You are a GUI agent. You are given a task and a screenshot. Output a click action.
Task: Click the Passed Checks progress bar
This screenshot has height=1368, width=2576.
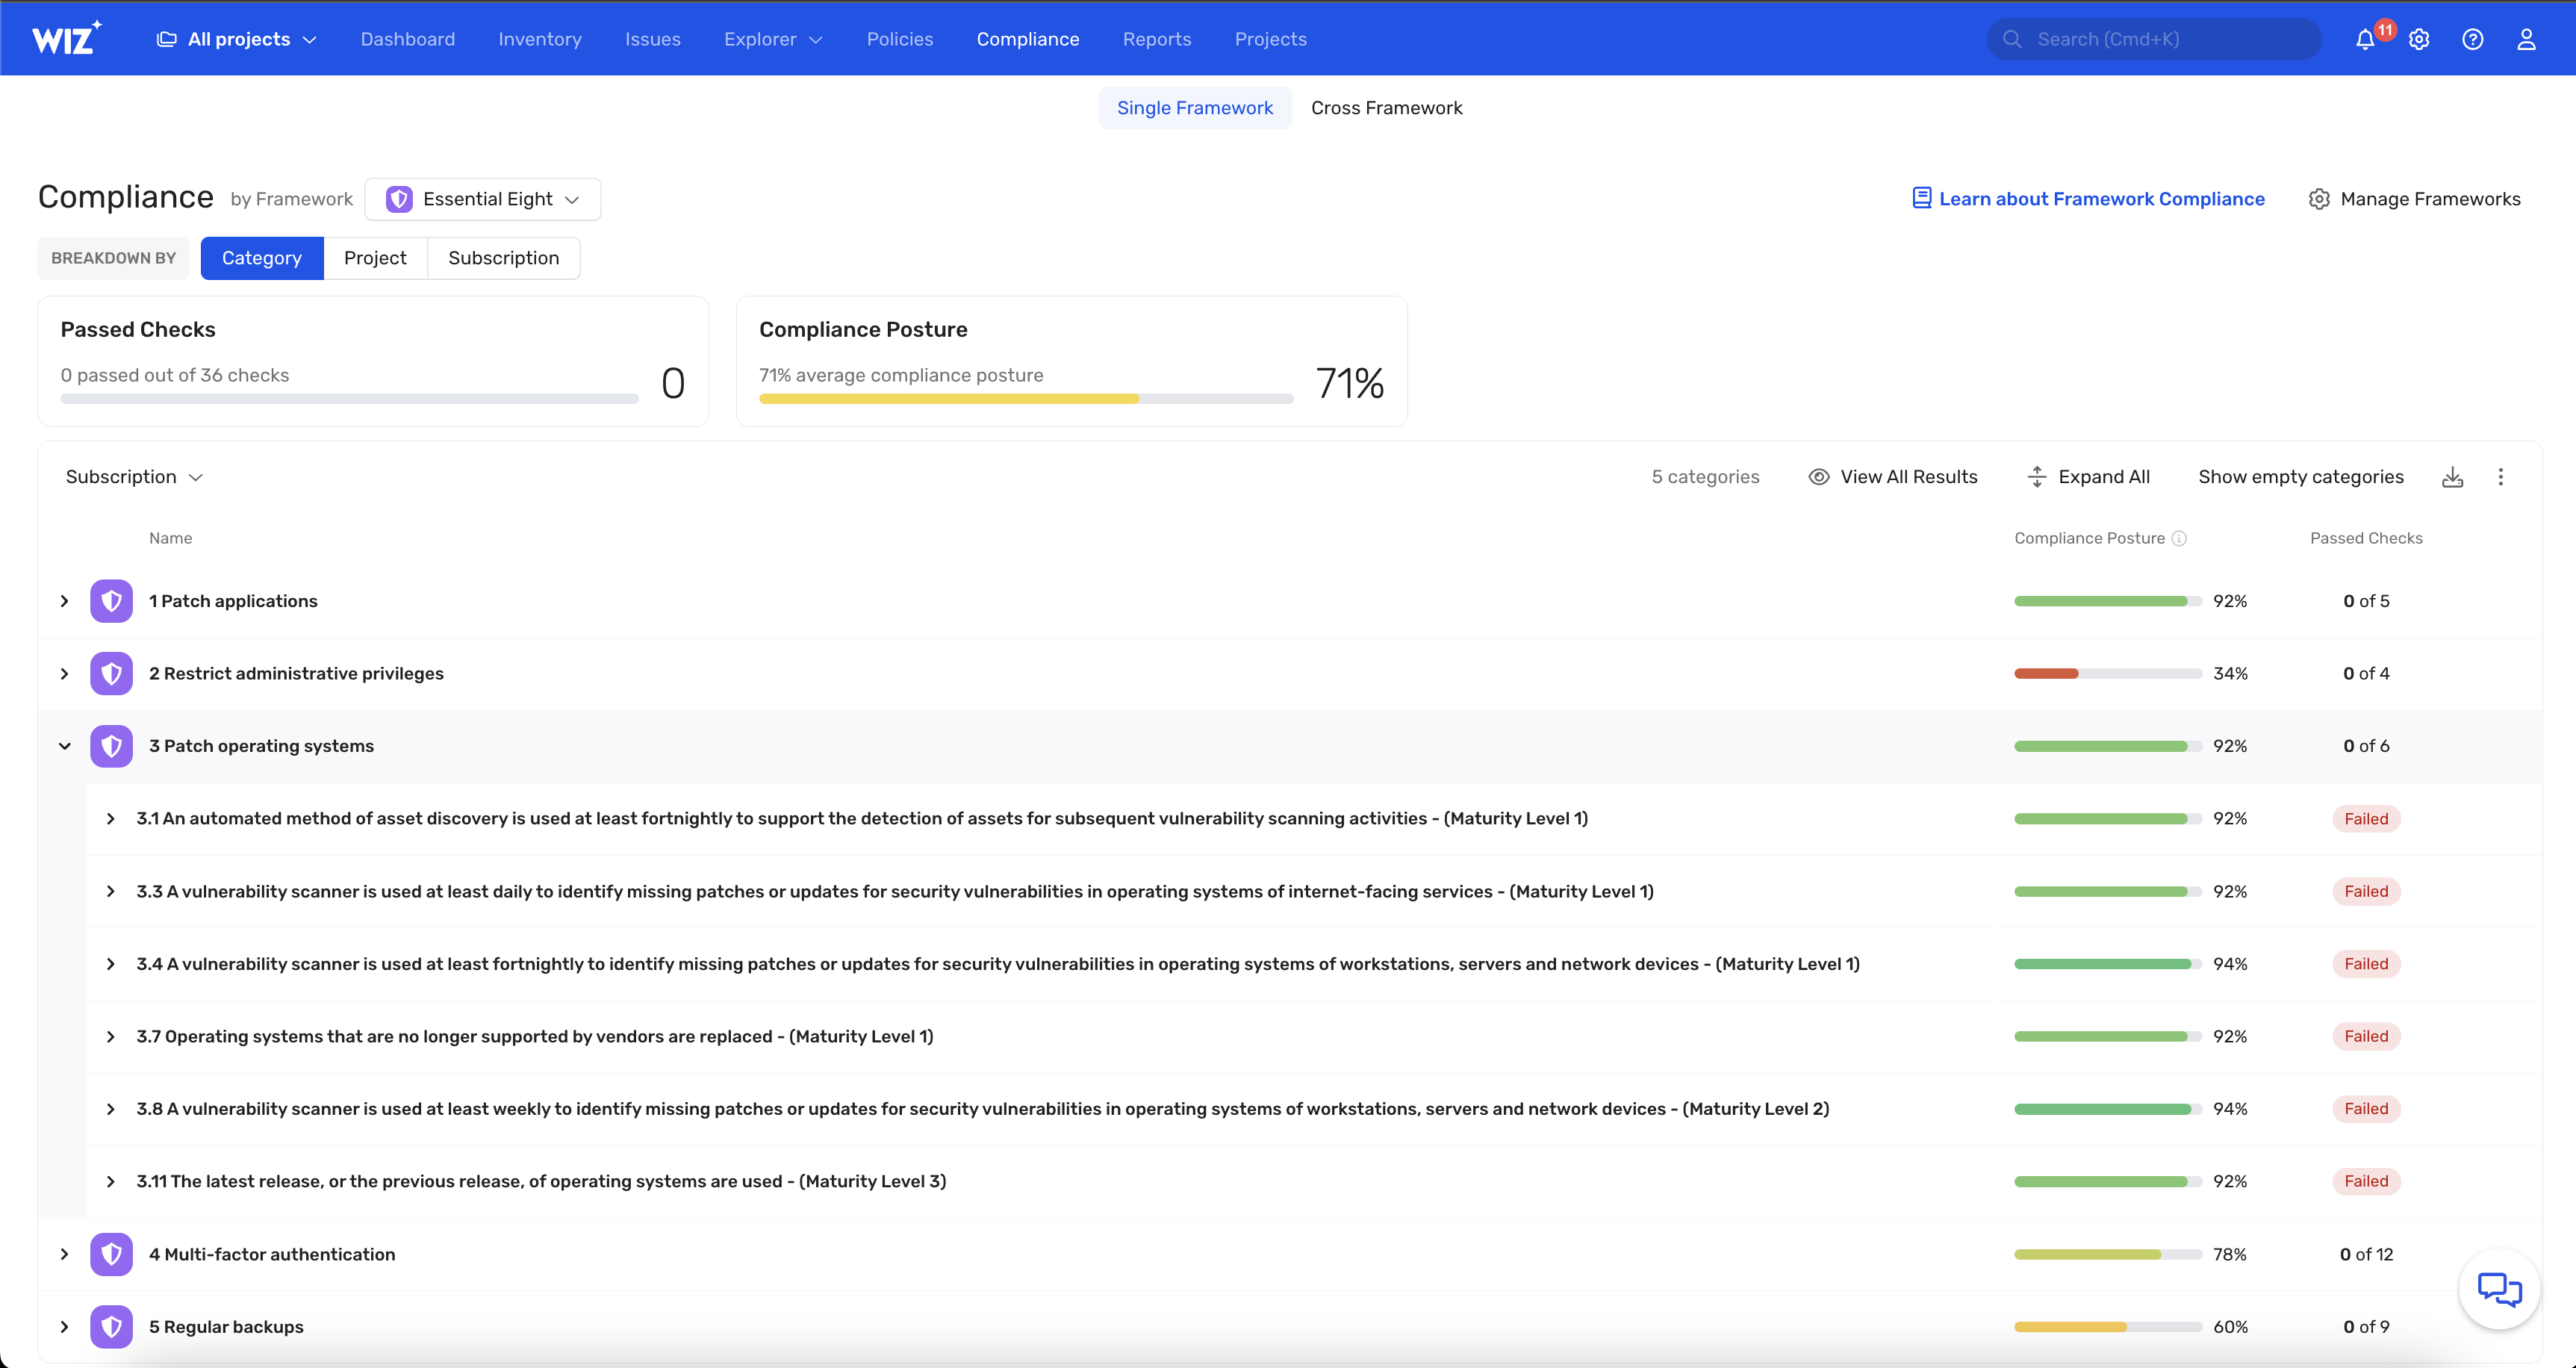coord(349,399)
